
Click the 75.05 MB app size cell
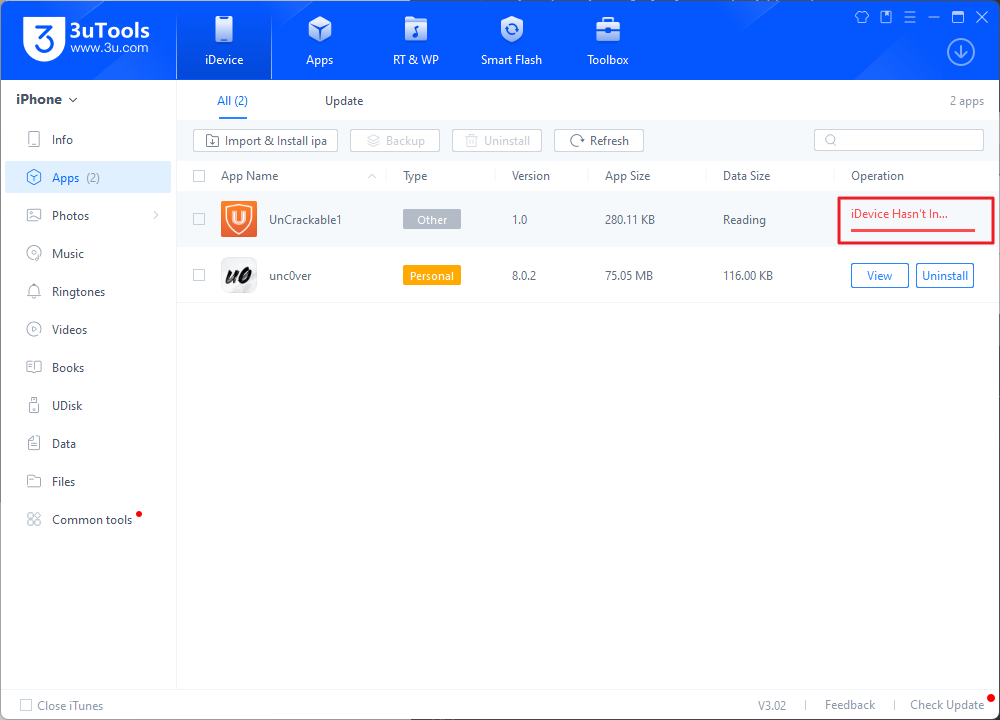click(629, 276)
